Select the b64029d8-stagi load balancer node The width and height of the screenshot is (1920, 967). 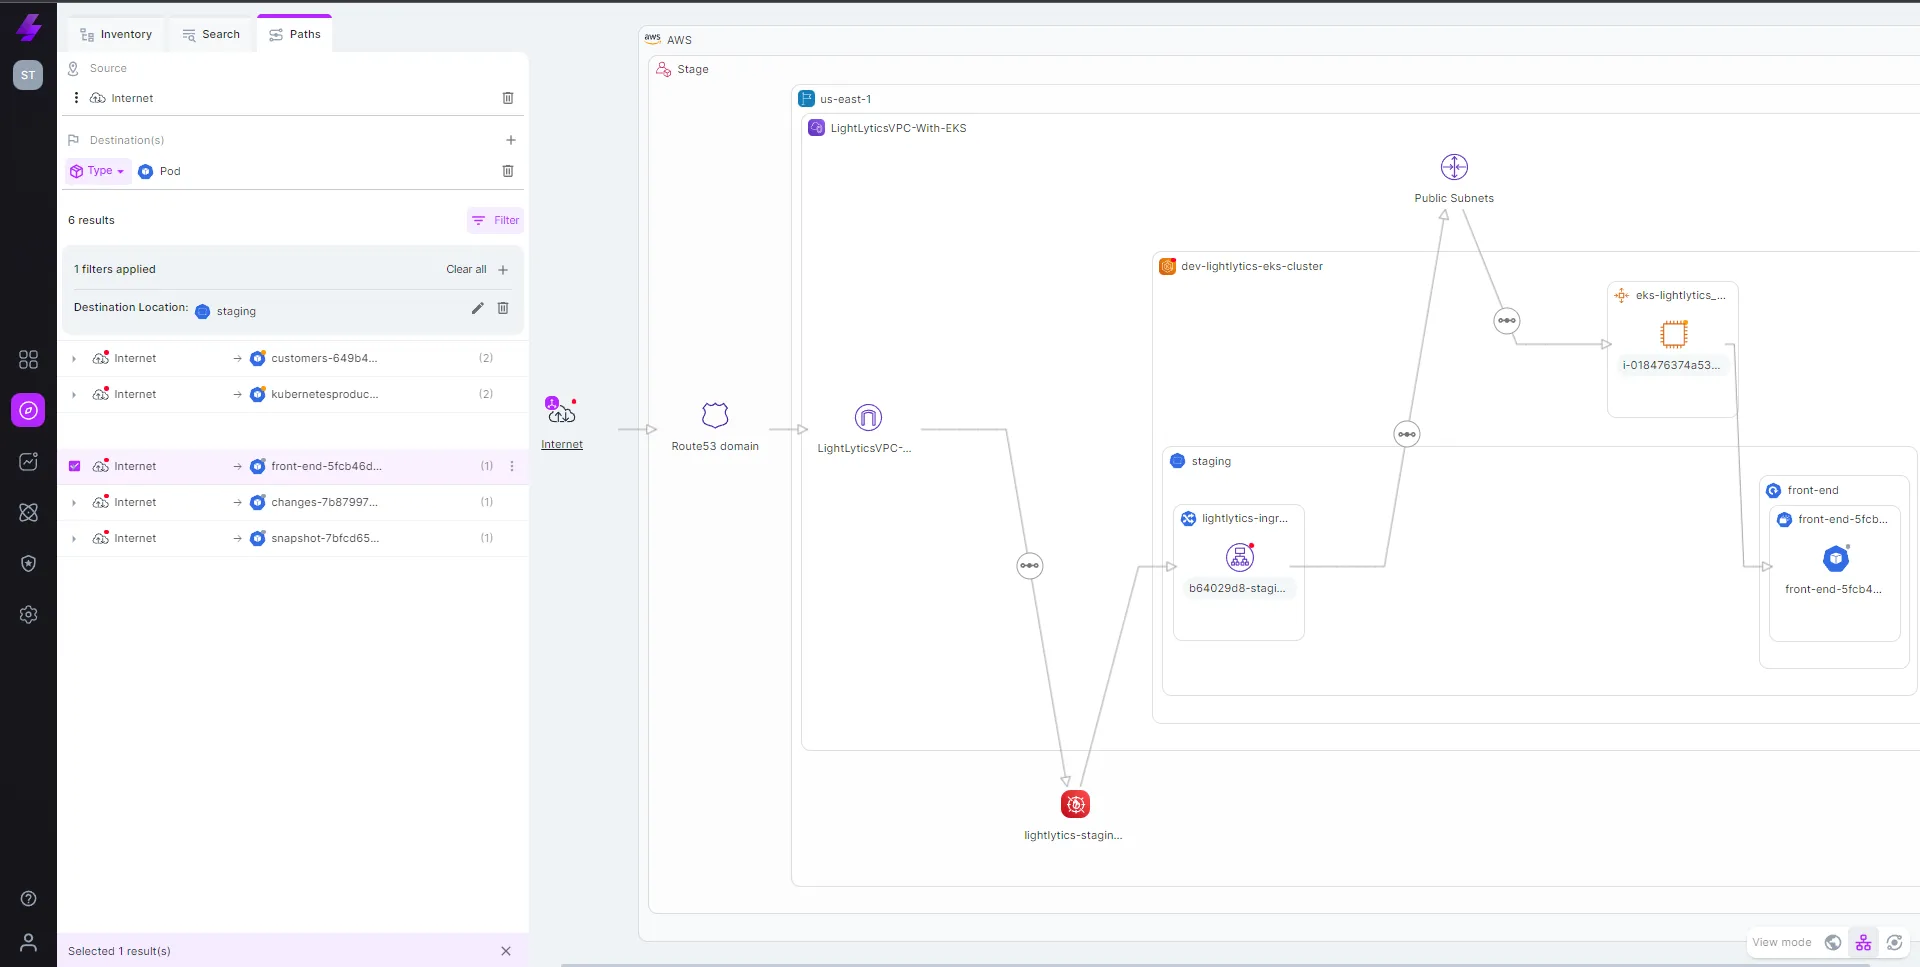[1240, 556]
